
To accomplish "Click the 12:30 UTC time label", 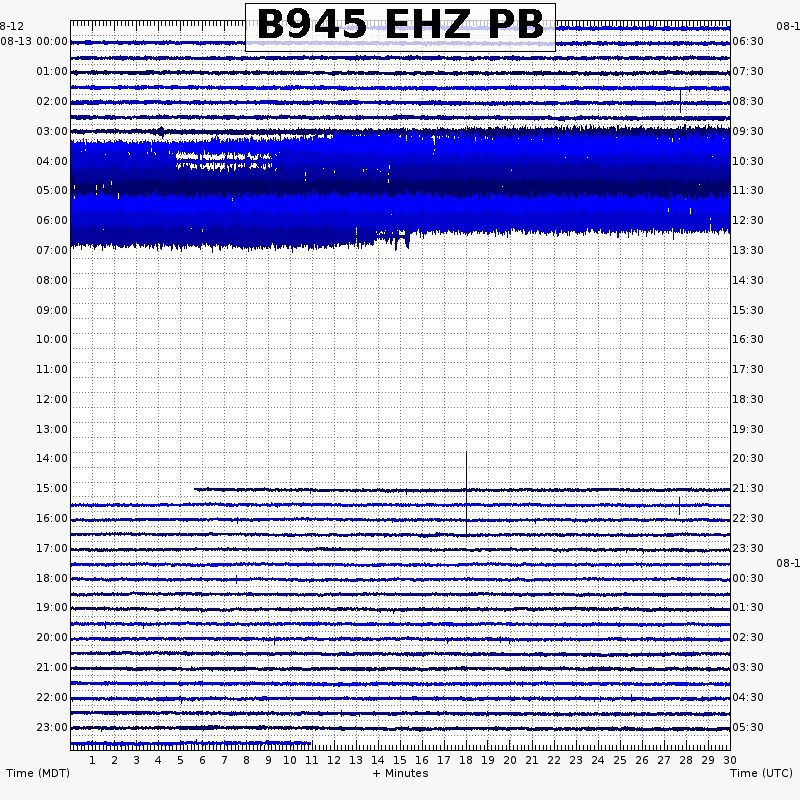I will click(x=748, y=220).
